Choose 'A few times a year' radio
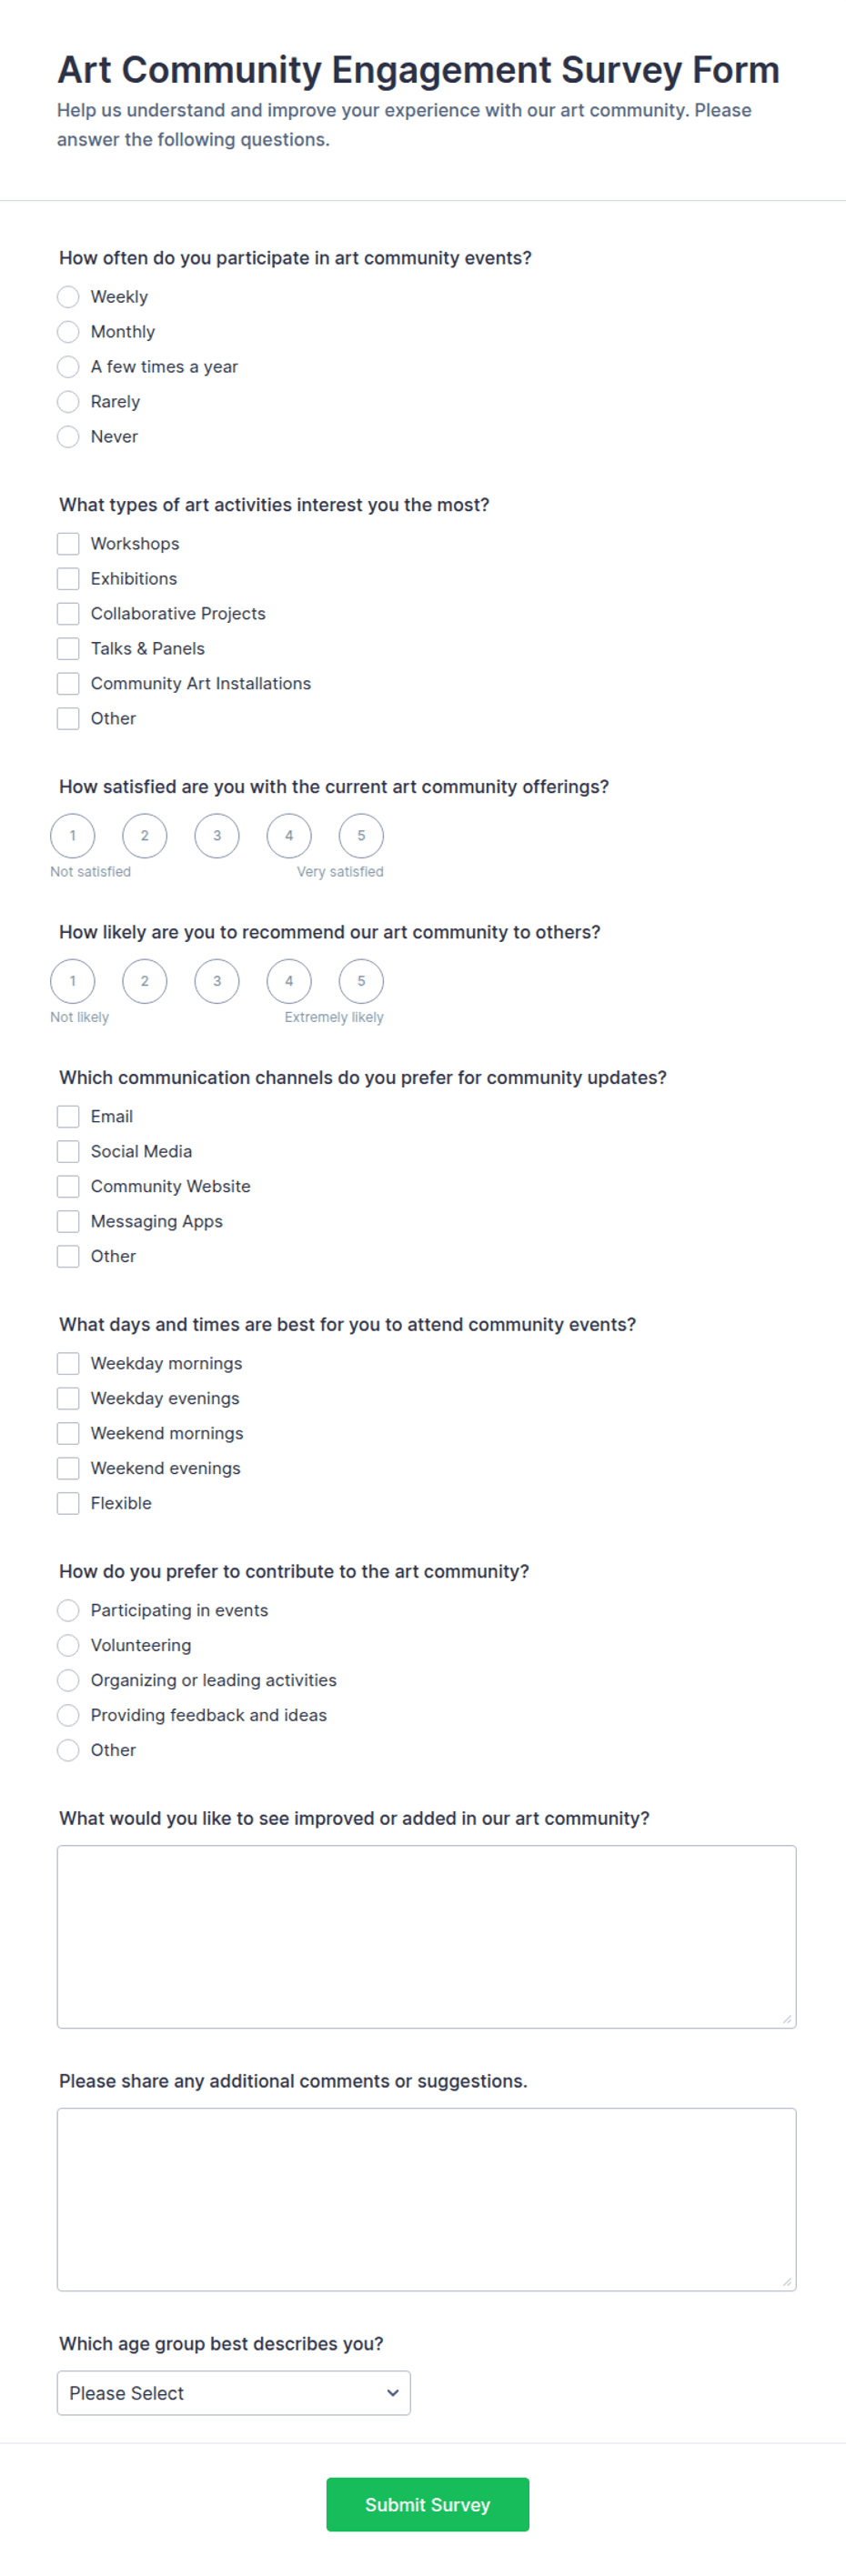Viewport: 846px width, 2576px height. coord(68,367)
